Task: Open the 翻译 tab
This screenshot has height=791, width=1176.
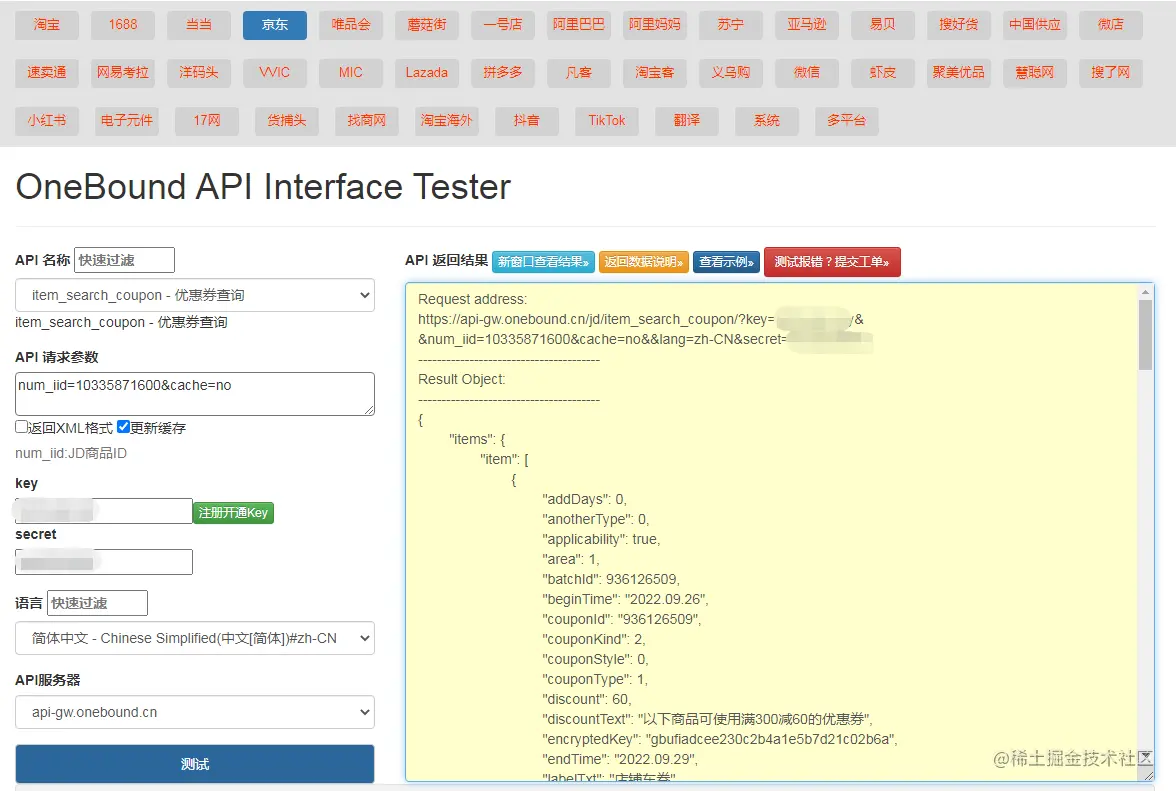Action: click(687, 121)
